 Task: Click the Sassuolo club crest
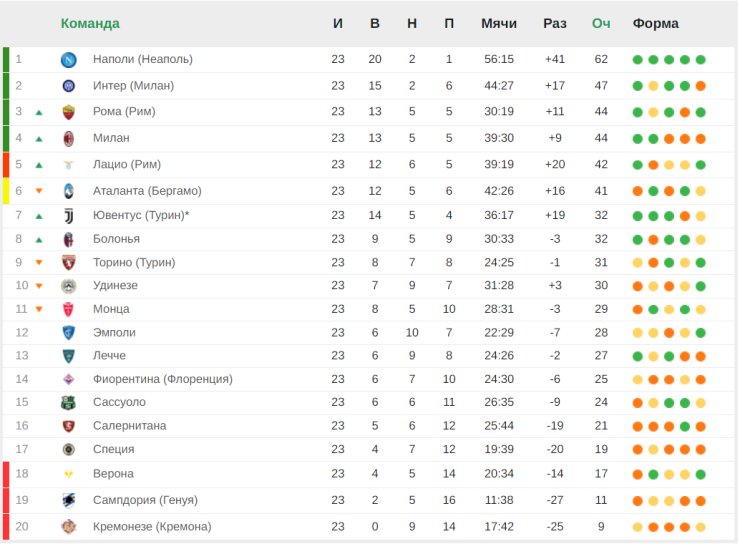coord(69,402)
